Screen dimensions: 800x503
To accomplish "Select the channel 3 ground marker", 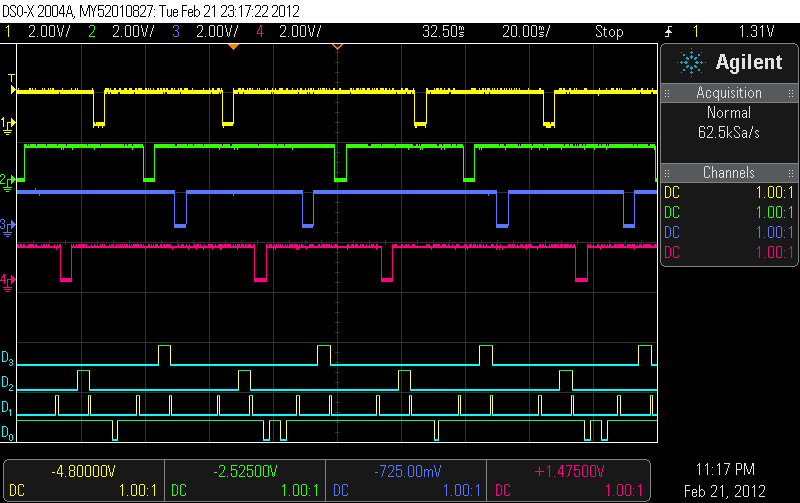I will [8, 225].
